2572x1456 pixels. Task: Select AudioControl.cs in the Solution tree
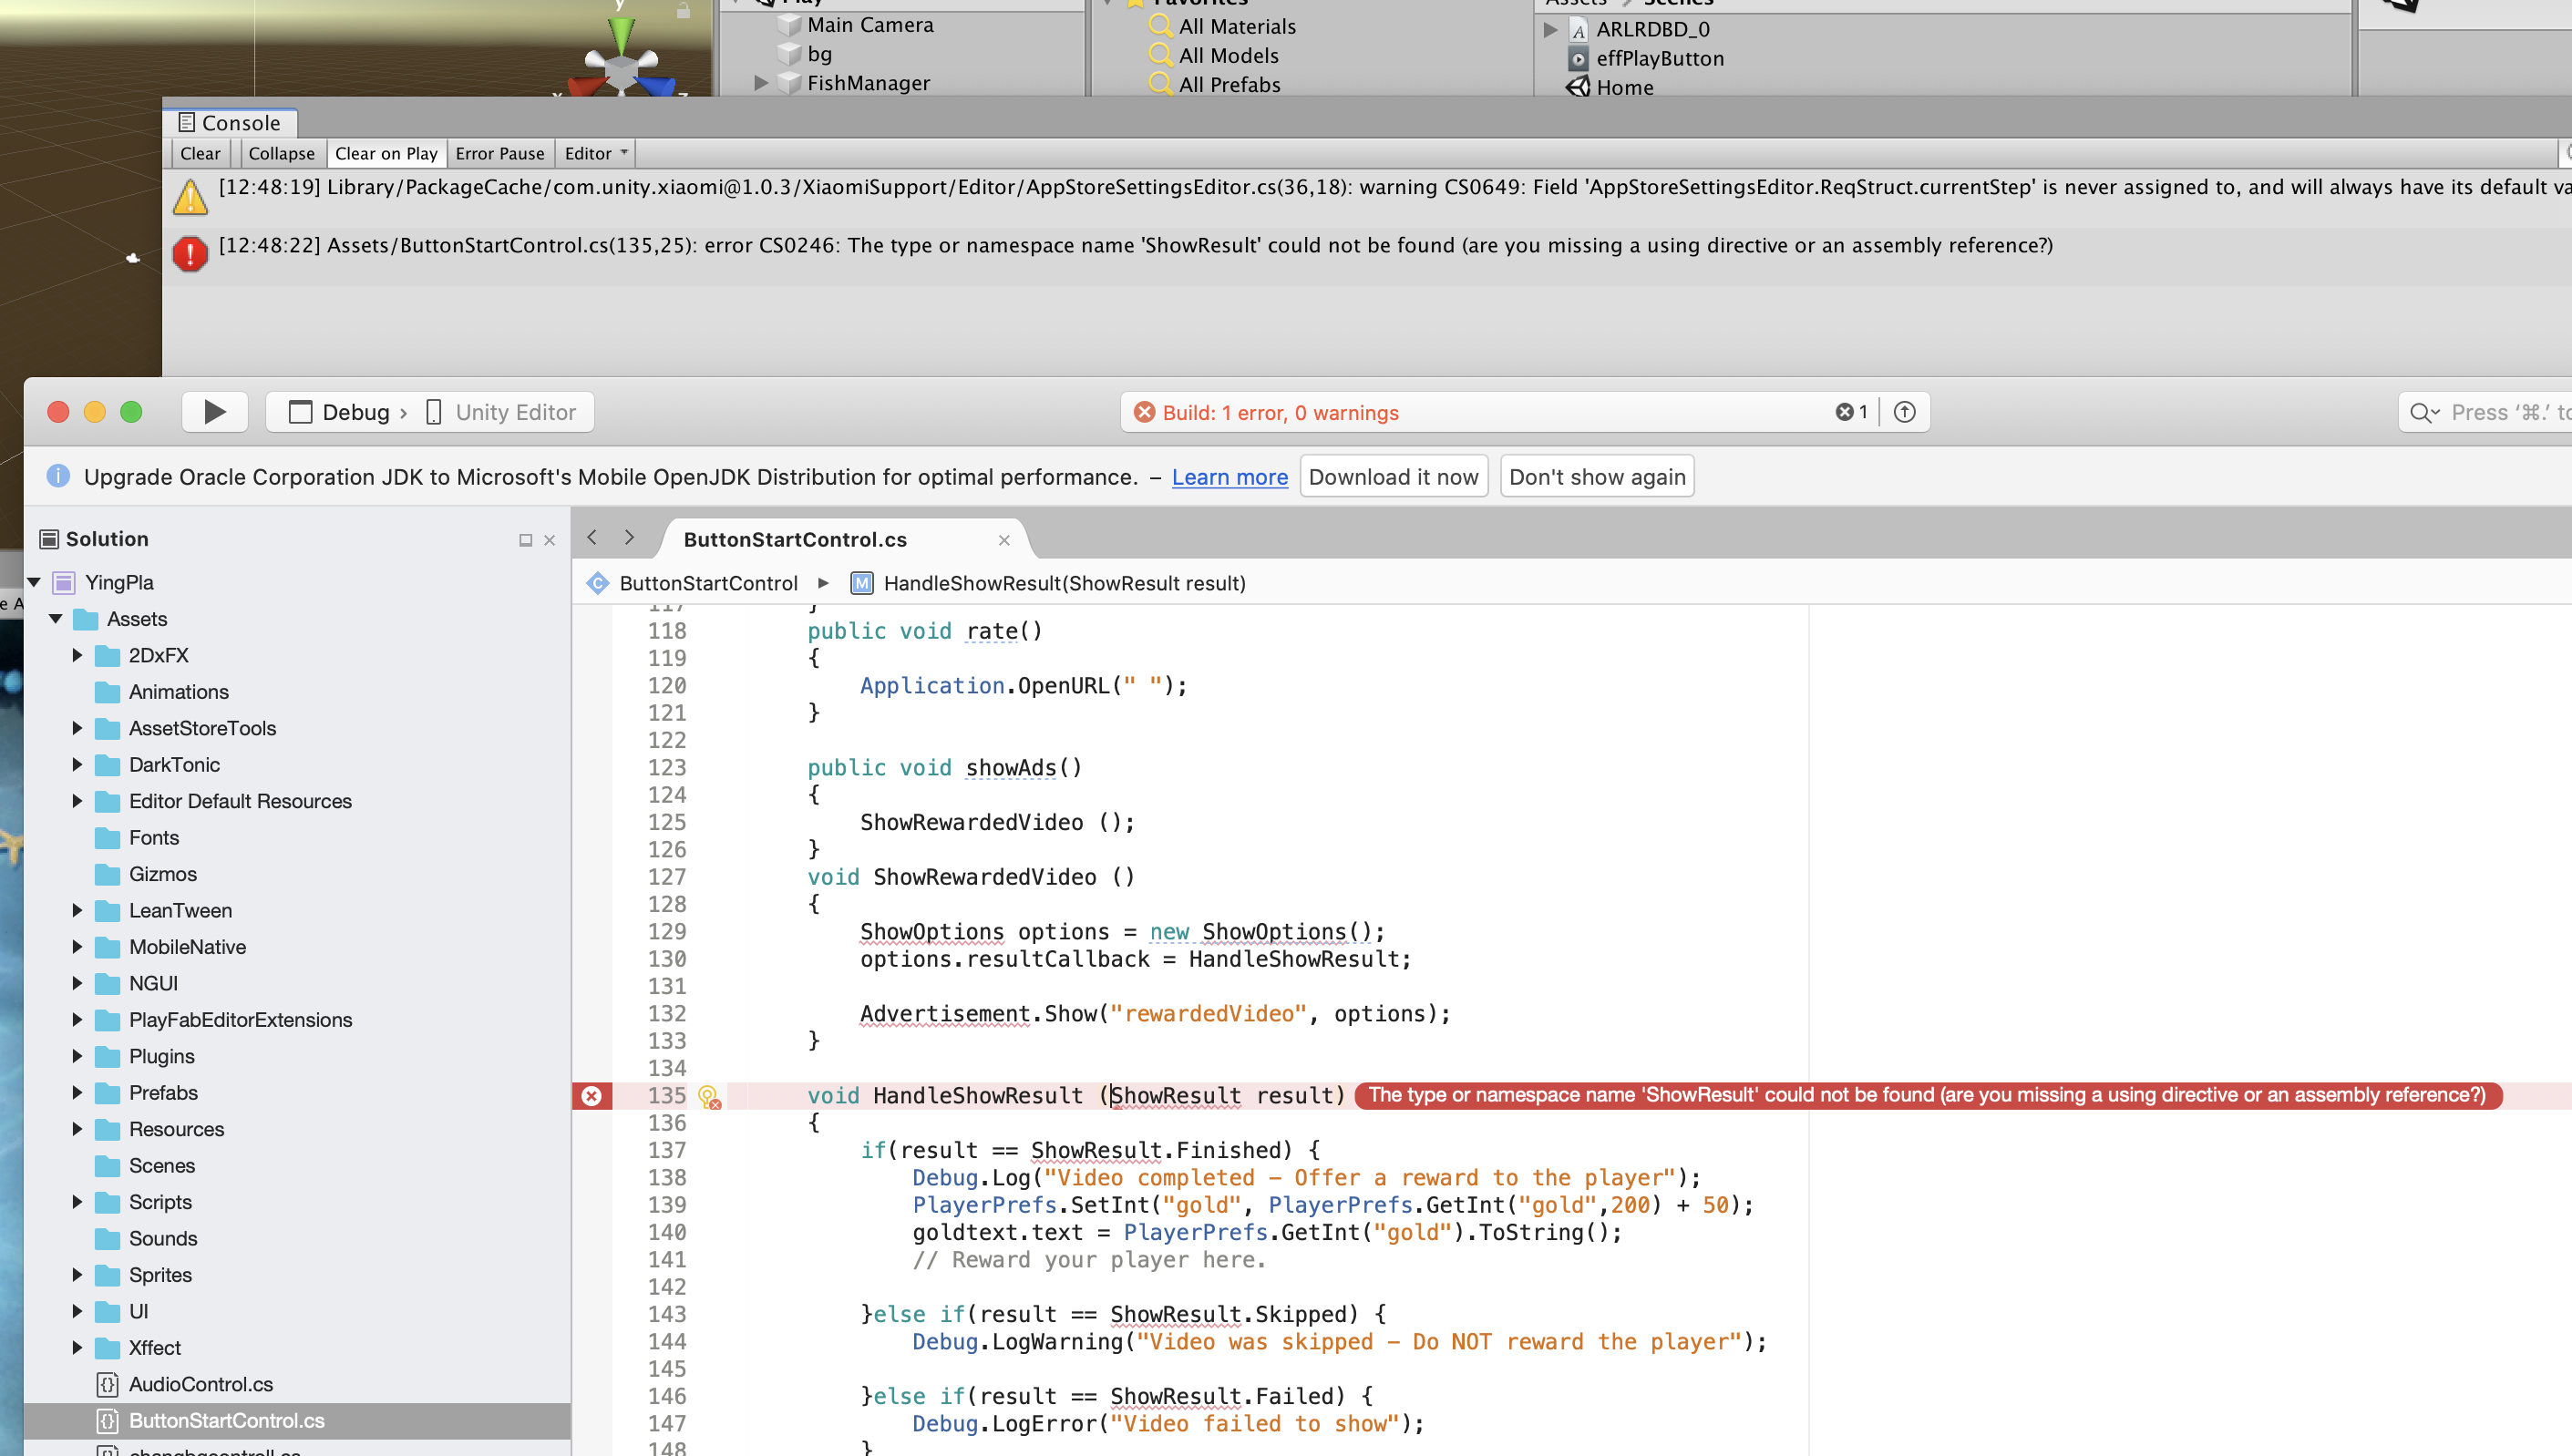[200, 1384]
